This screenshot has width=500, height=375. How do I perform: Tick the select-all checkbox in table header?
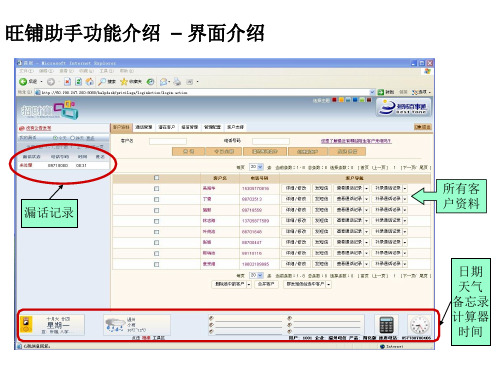(x=156, y=178)
